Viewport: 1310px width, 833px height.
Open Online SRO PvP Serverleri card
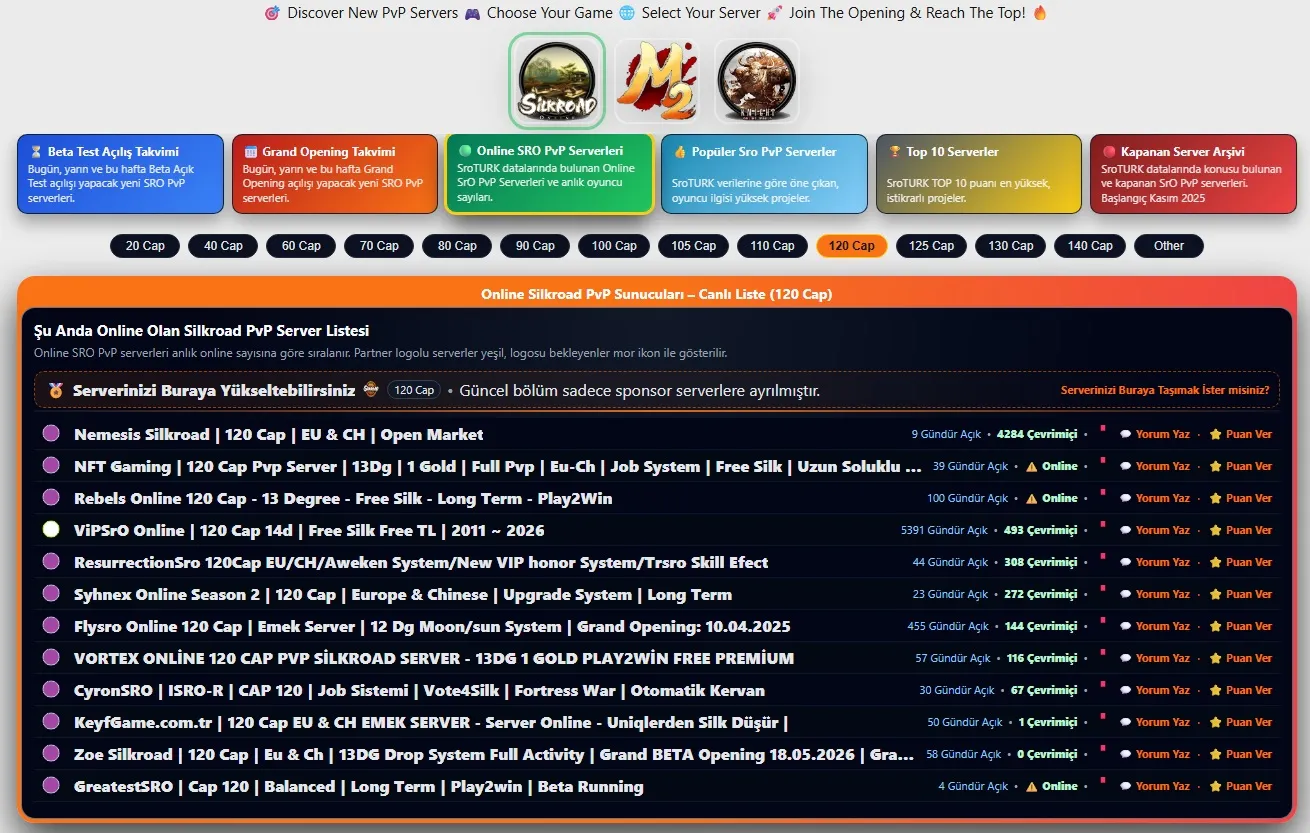click(549, 174)
